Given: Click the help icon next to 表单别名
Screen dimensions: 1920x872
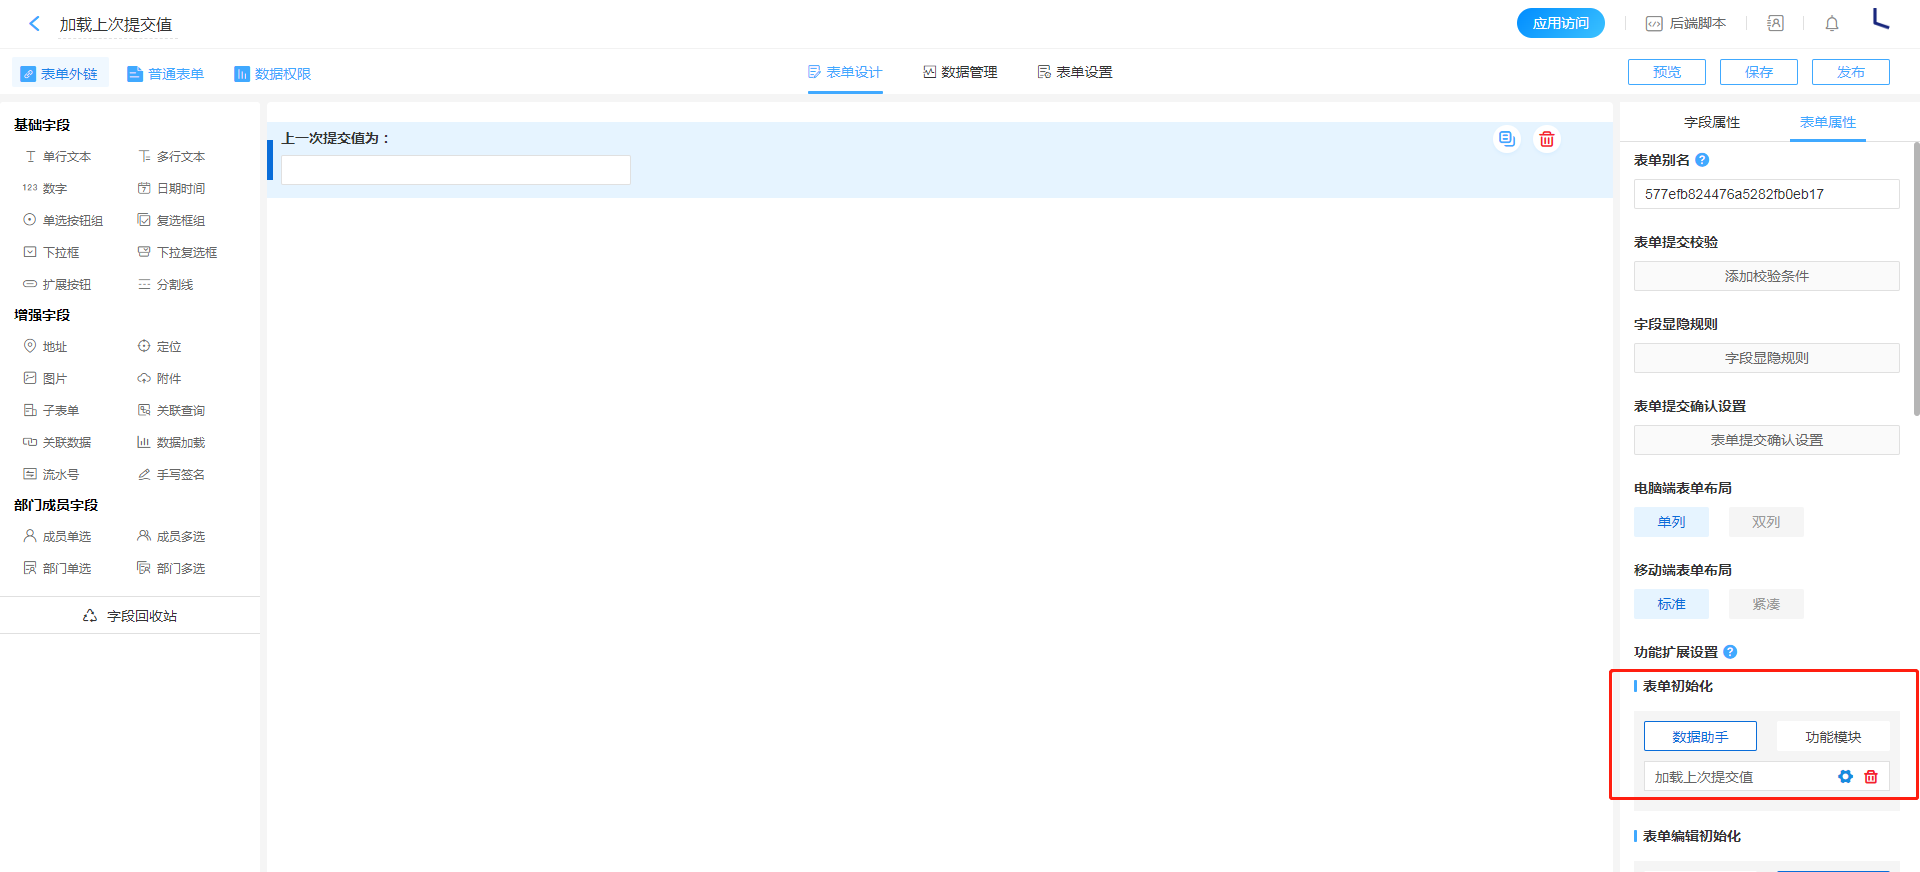Looking at the screenshot, I should click(1702, 160).
